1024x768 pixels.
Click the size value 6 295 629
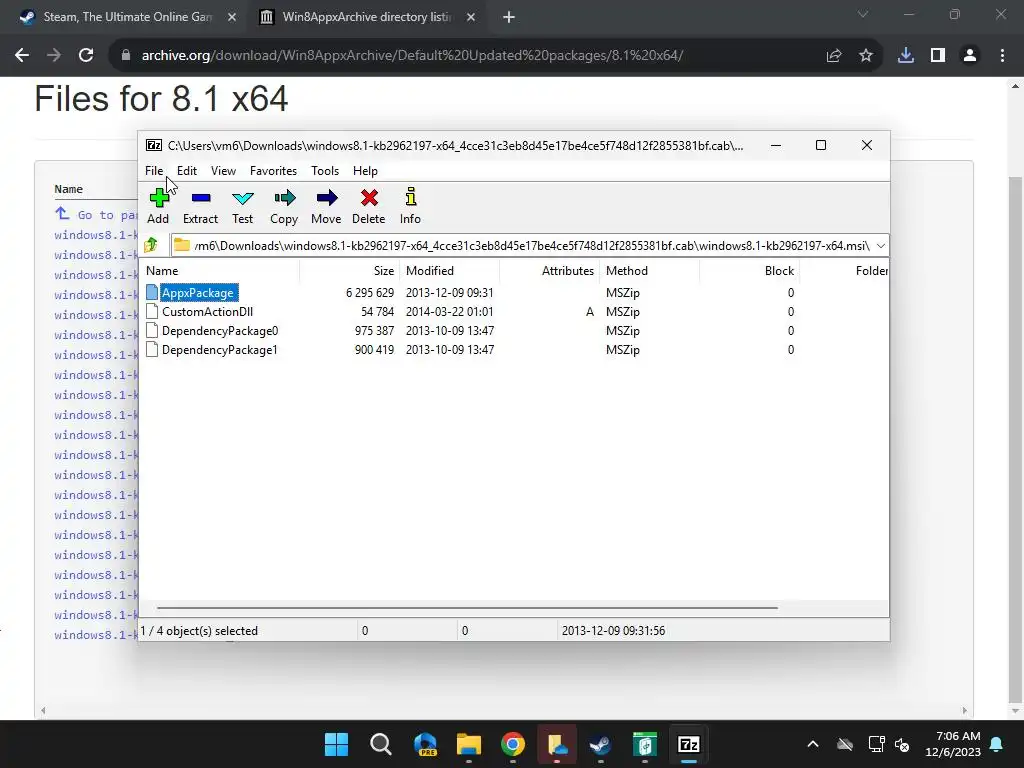coord(370,293)
